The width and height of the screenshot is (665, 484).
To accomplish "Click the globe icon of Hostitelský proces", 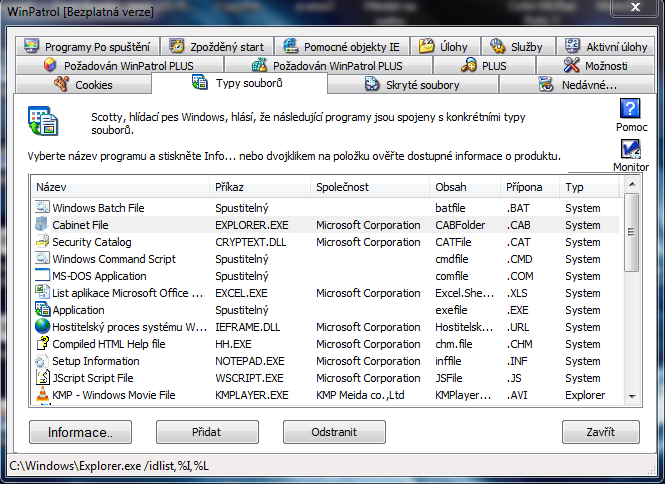I will (x=42, y=326).
